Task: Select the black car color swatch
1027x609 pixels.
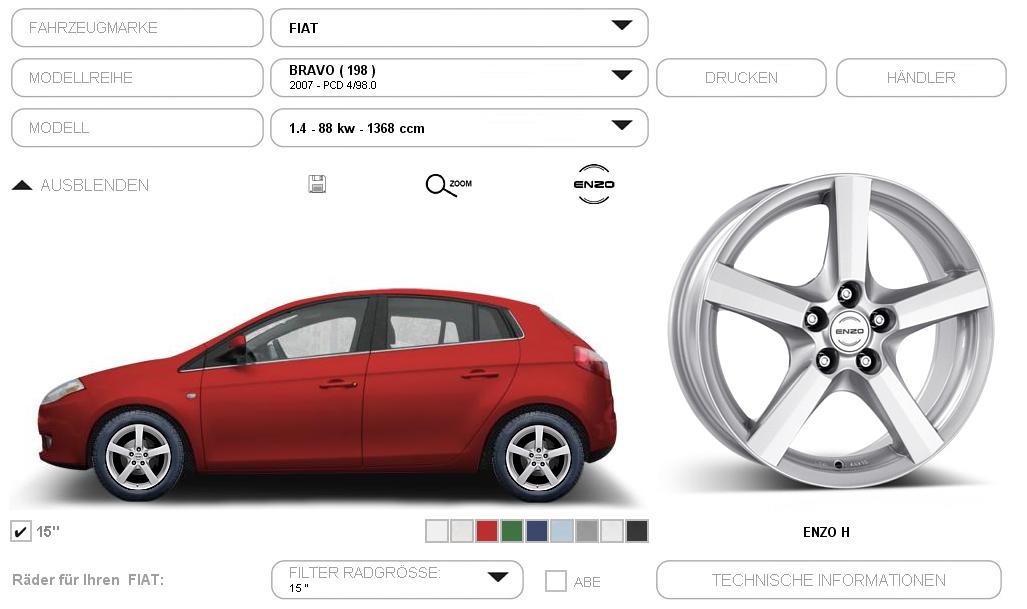Action: [637, 531]
